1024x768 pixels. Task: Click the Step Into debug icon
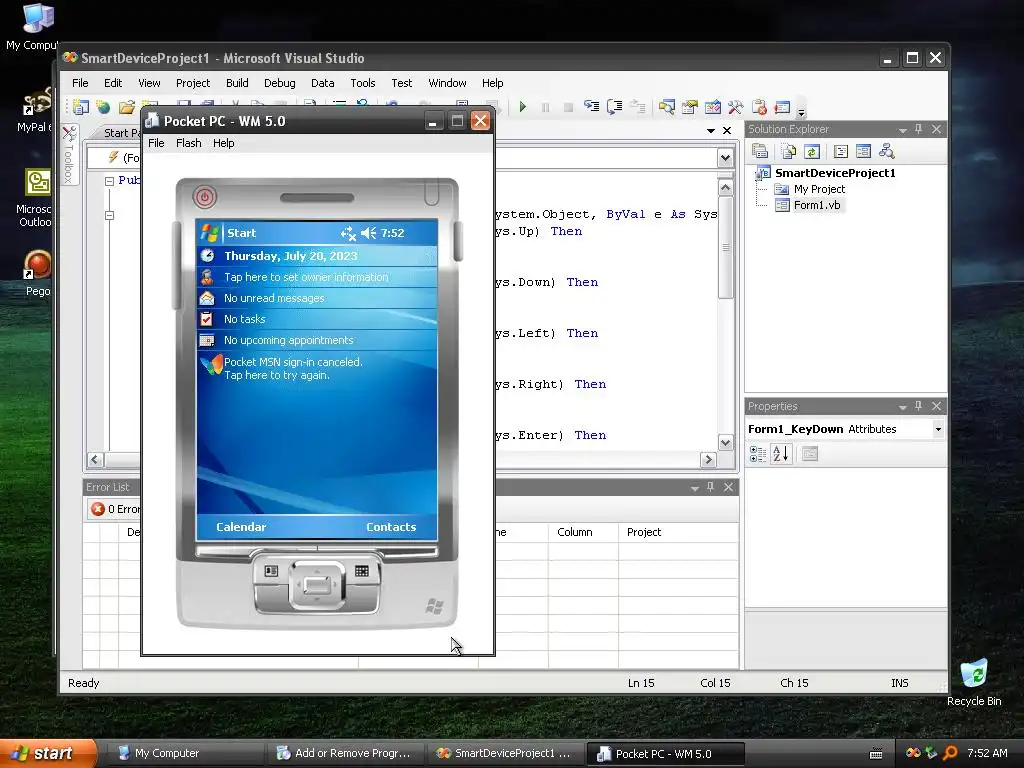coord(592,107)
